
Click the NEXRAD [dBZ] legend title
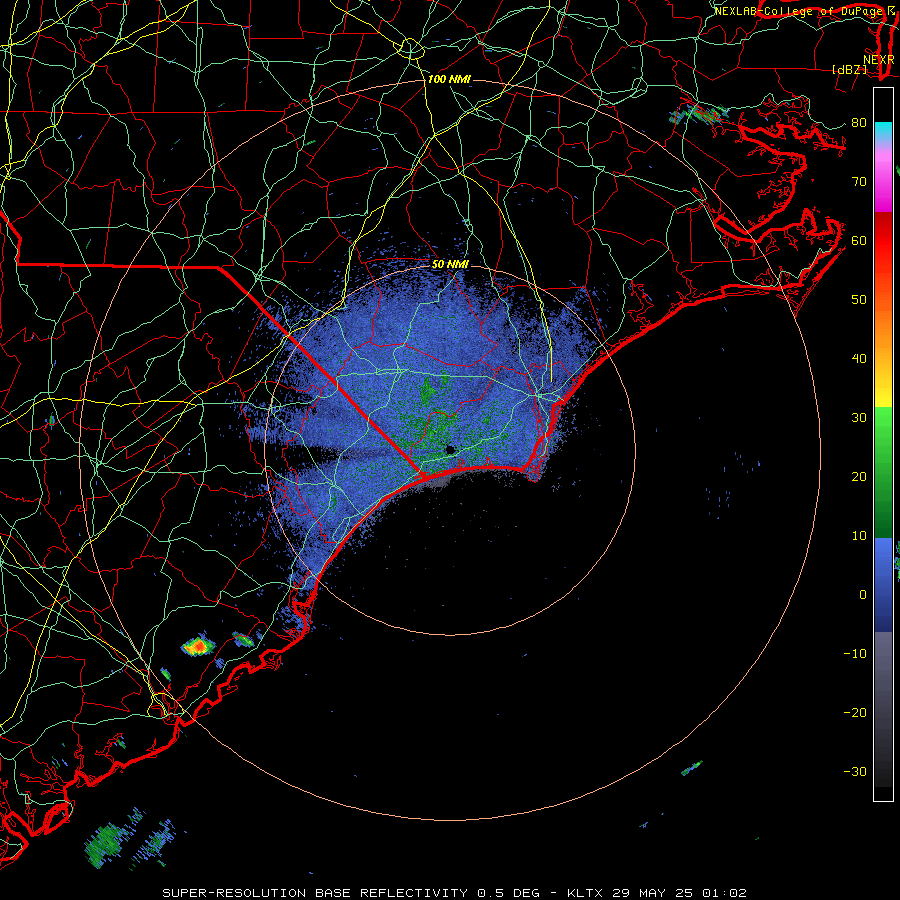[x=863, y=64]
